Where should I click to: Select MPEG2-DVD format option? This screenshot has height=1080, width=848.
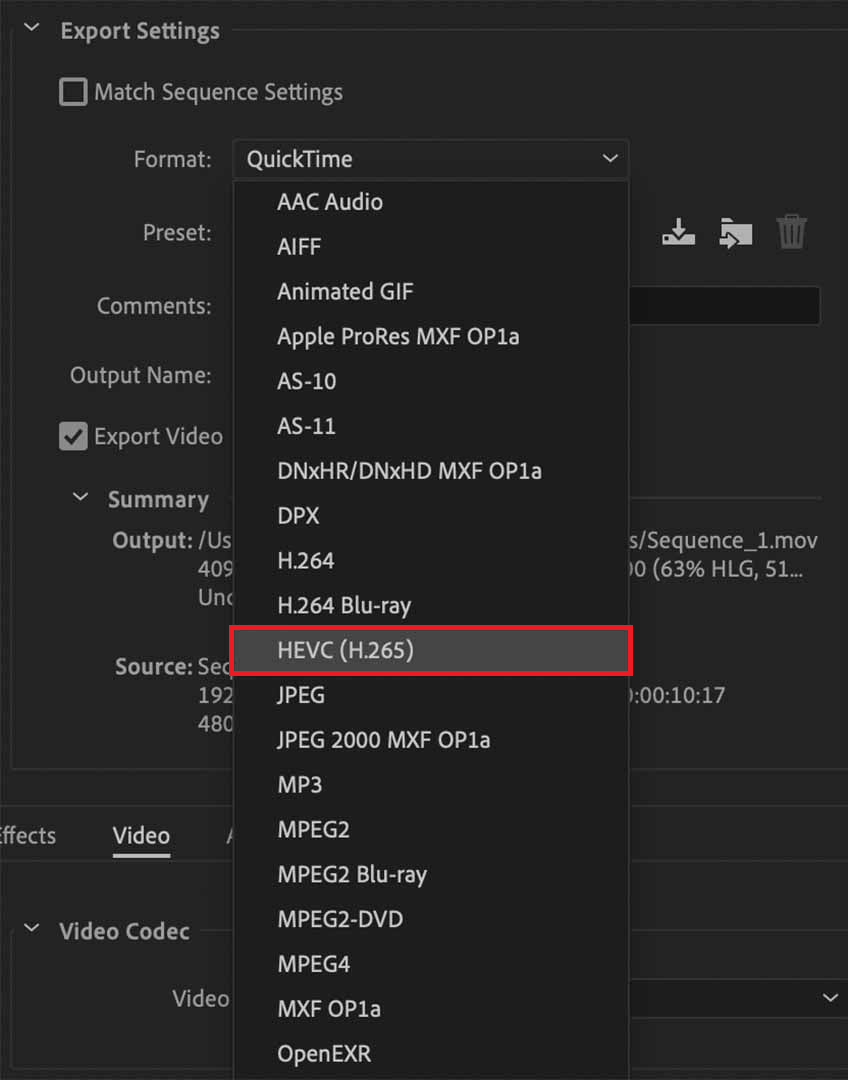[431, 919]
